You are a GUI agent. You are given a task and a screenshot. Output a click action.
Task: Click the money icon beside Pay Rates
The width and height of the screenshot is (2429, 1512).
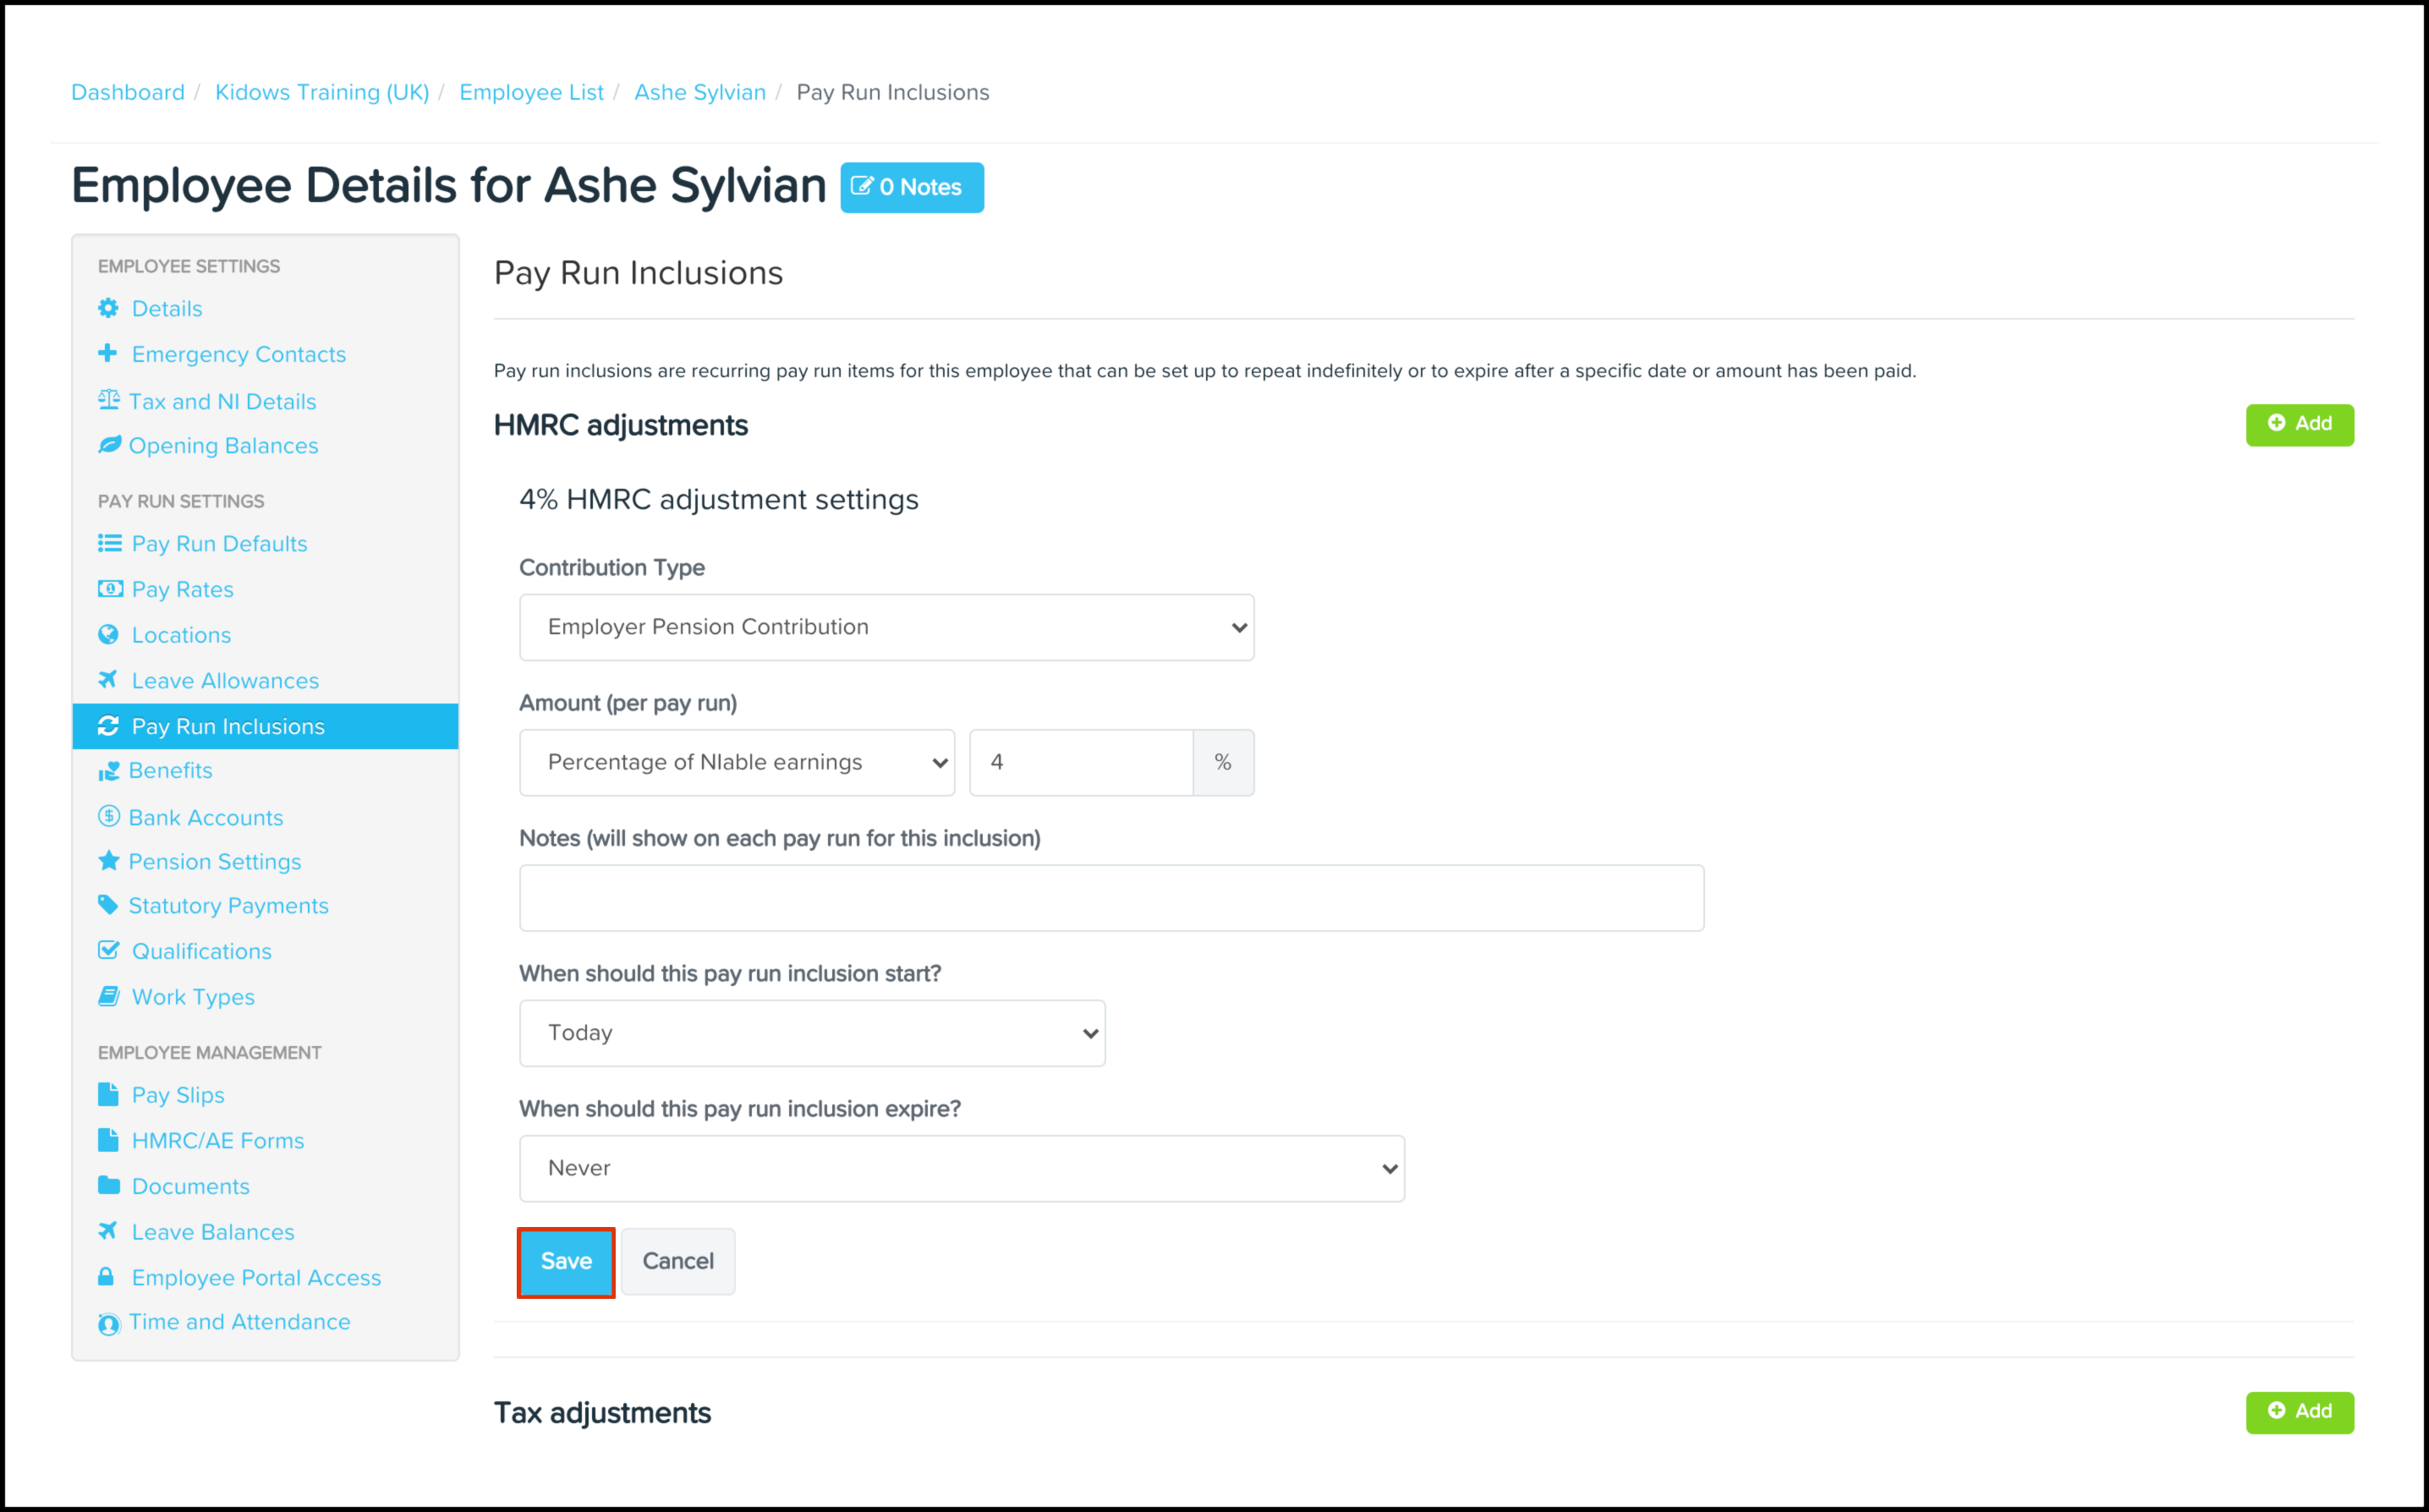point(108,589)
